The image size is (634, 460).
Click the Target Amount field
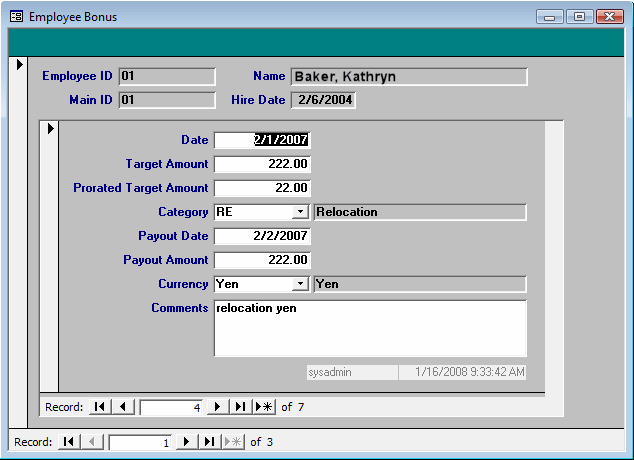pyautogui.click(x=262, y=164)
